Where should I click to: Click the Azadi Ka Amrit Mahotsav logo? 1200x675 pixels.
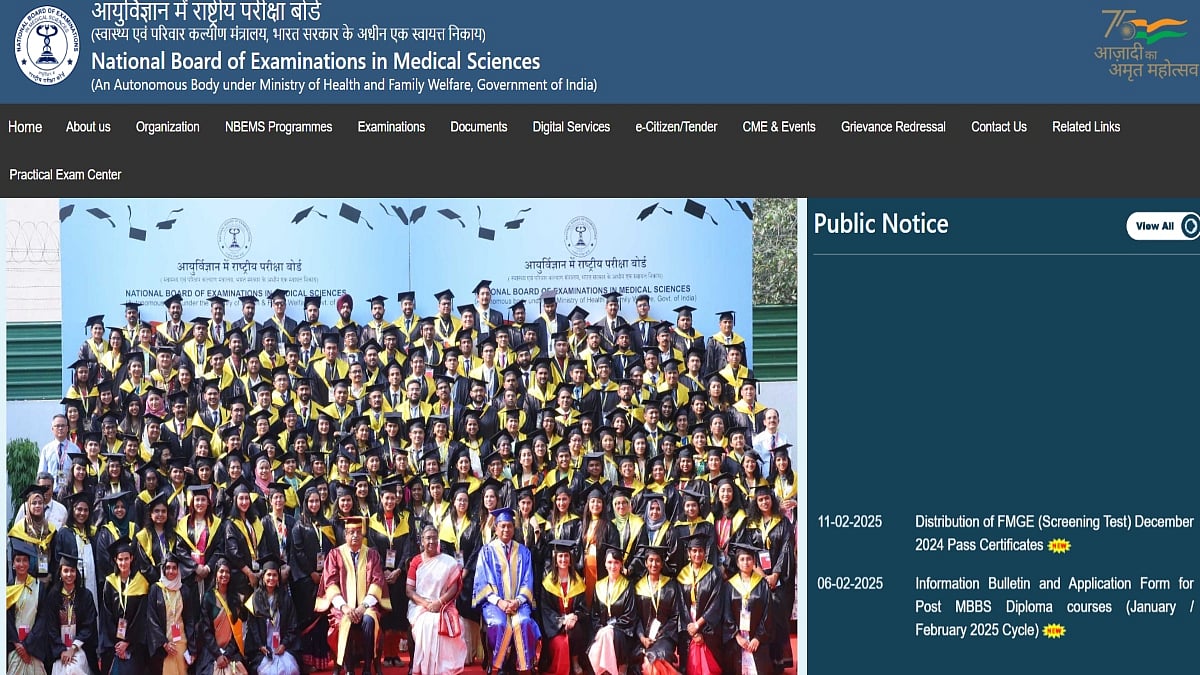[1146, 44]
